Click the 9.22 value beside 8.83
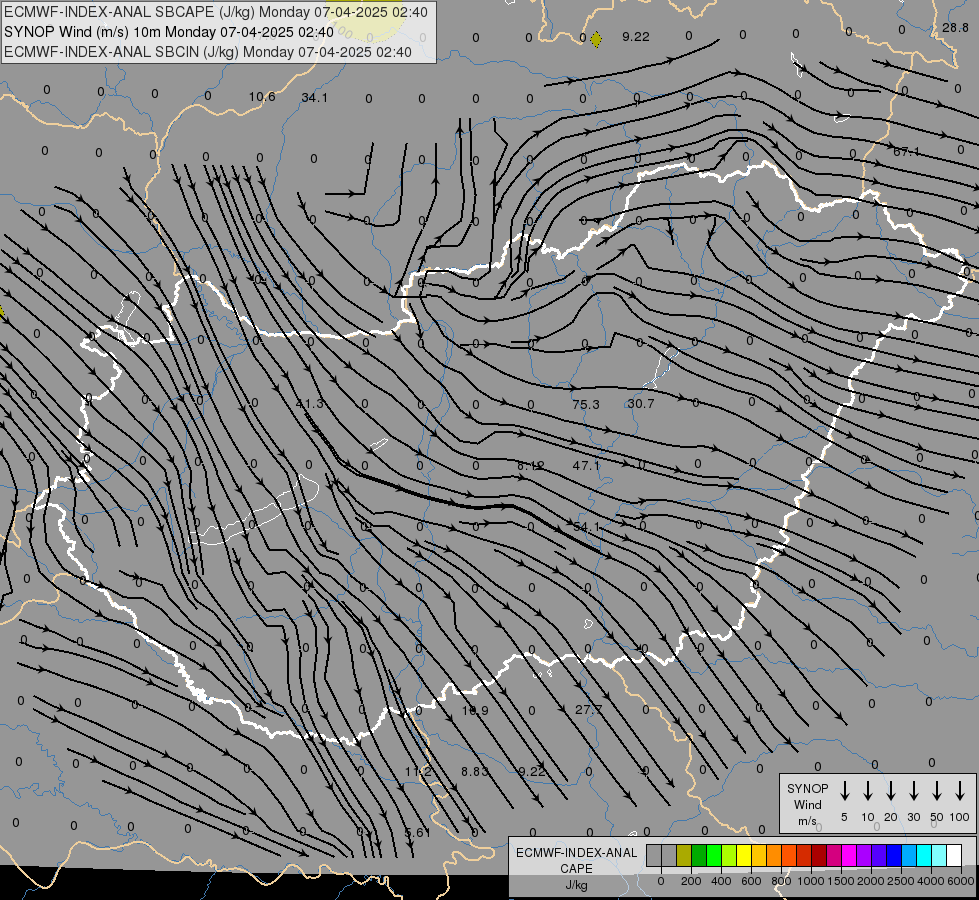Viewport: 979px width, 900px height. [532, 772]
